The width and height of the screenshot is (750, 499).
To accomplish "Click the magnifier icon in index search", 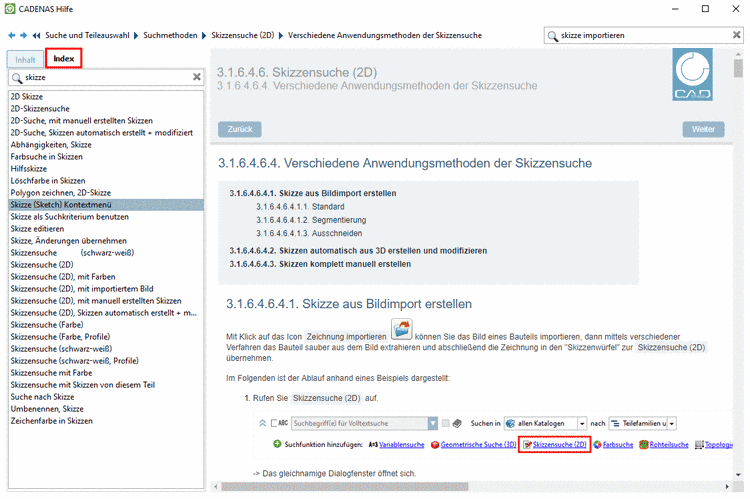I will click(17, 78).
